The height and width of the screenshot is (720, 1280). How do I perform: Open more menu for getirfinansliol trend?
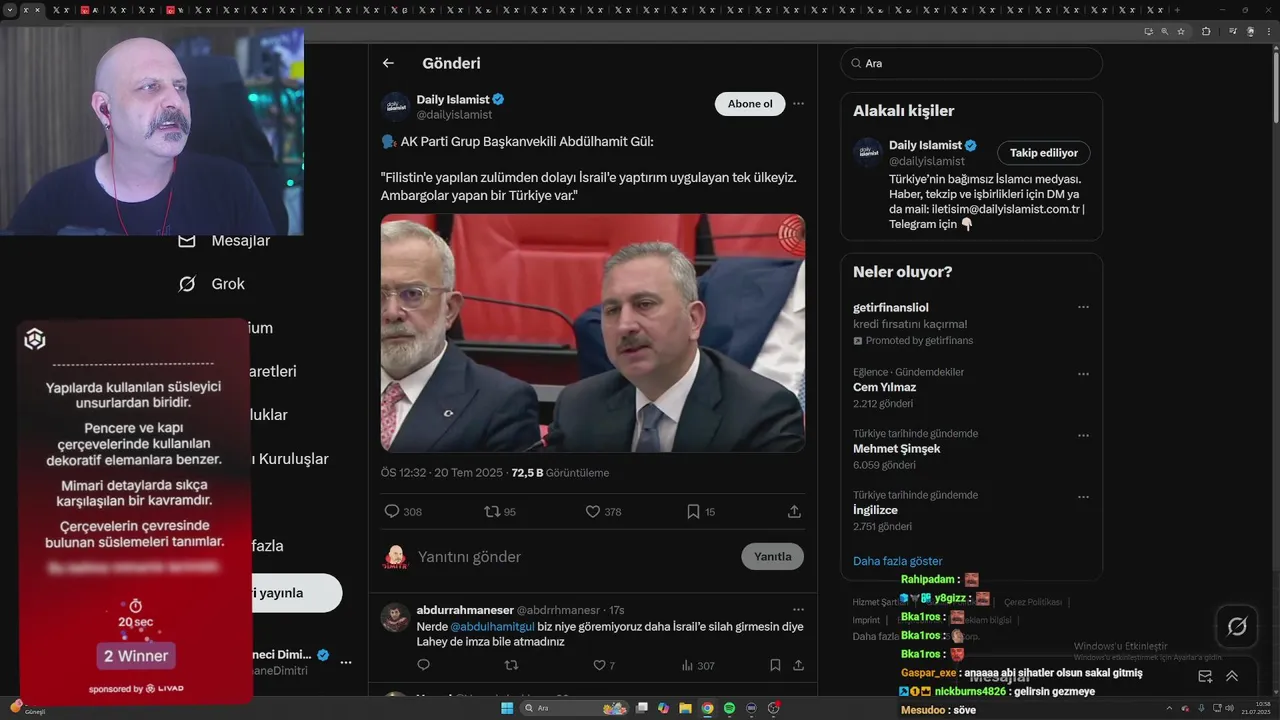(1083, 307)
